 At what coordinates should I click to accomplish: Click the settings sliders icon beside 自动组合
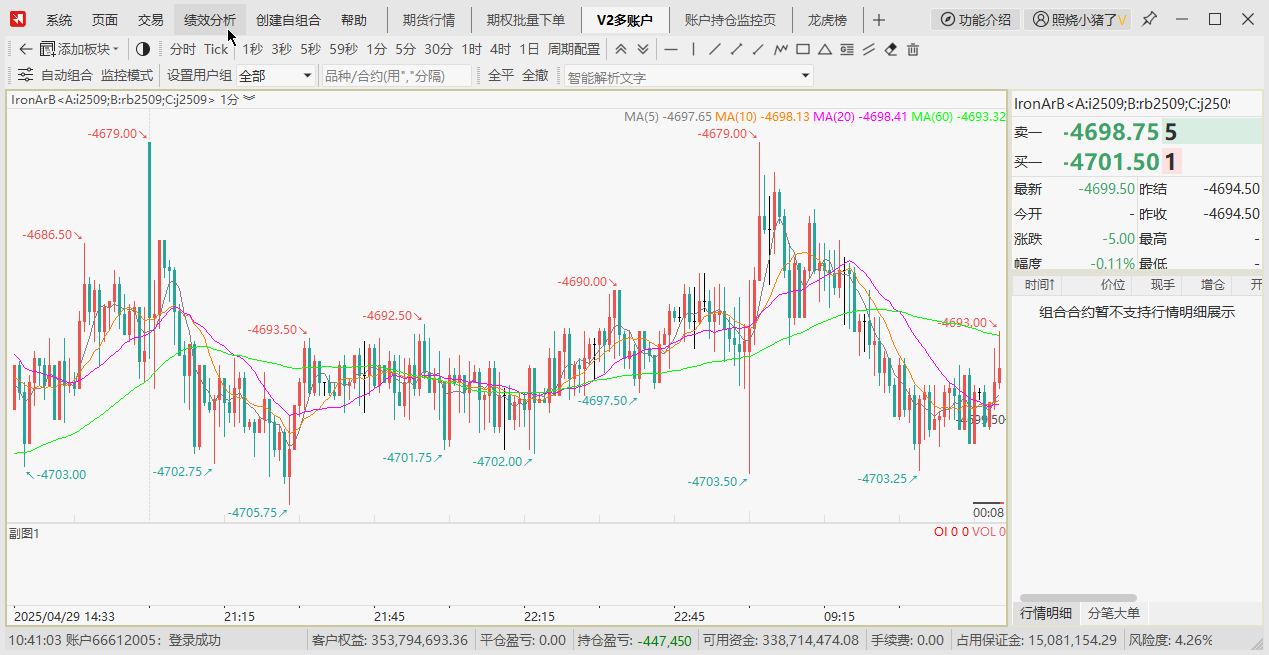click(25, 75)
